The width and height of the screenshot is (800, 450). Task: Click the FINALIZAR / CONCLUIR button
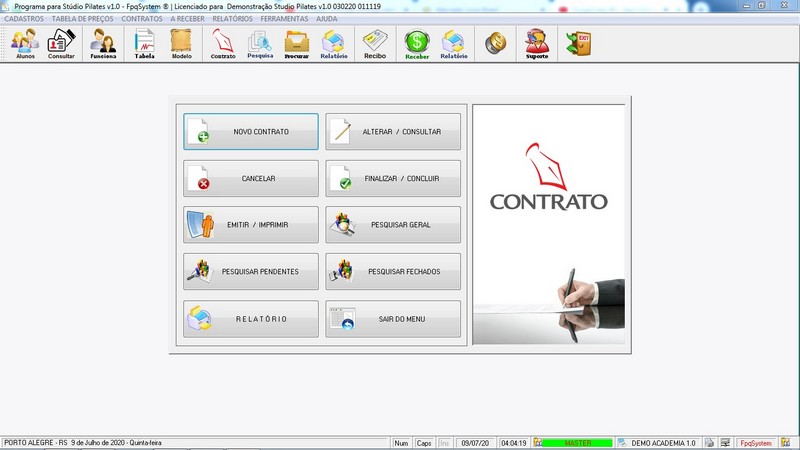click(x=393, y=179)
